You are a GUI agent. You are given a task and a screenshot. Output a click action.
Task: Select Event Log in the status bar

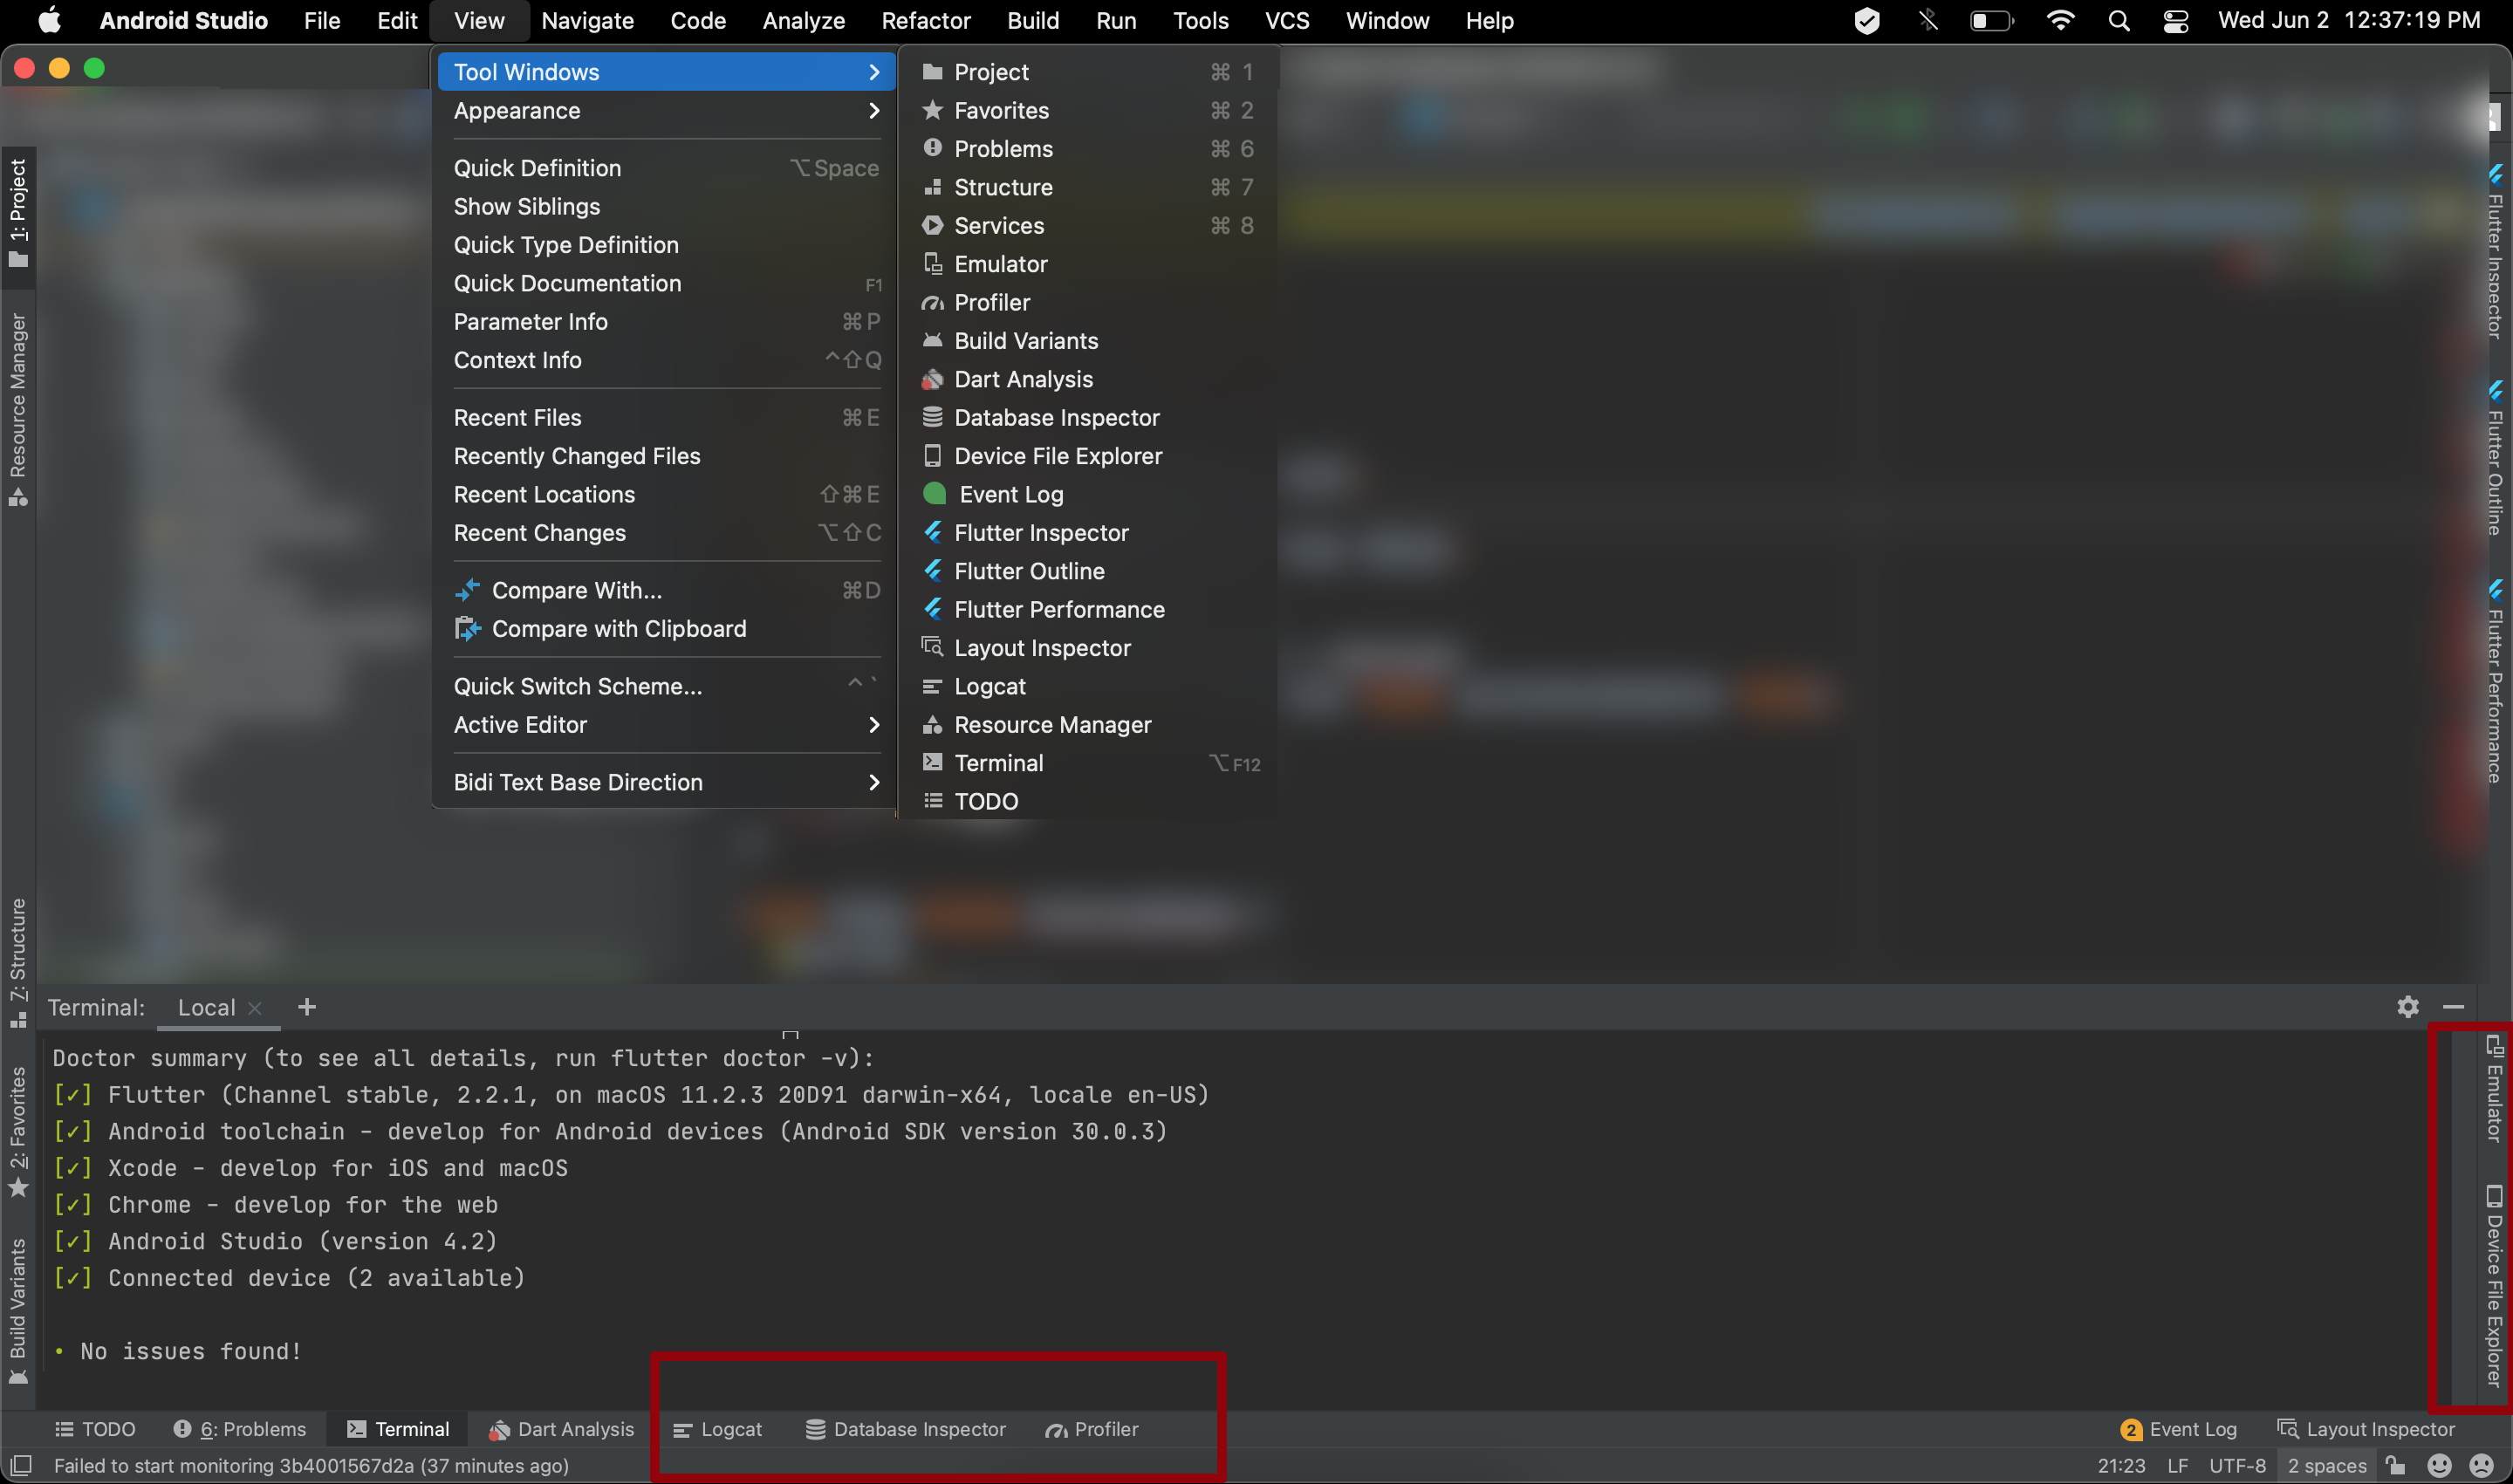pyautogui.click(x=2180, y=1429)
